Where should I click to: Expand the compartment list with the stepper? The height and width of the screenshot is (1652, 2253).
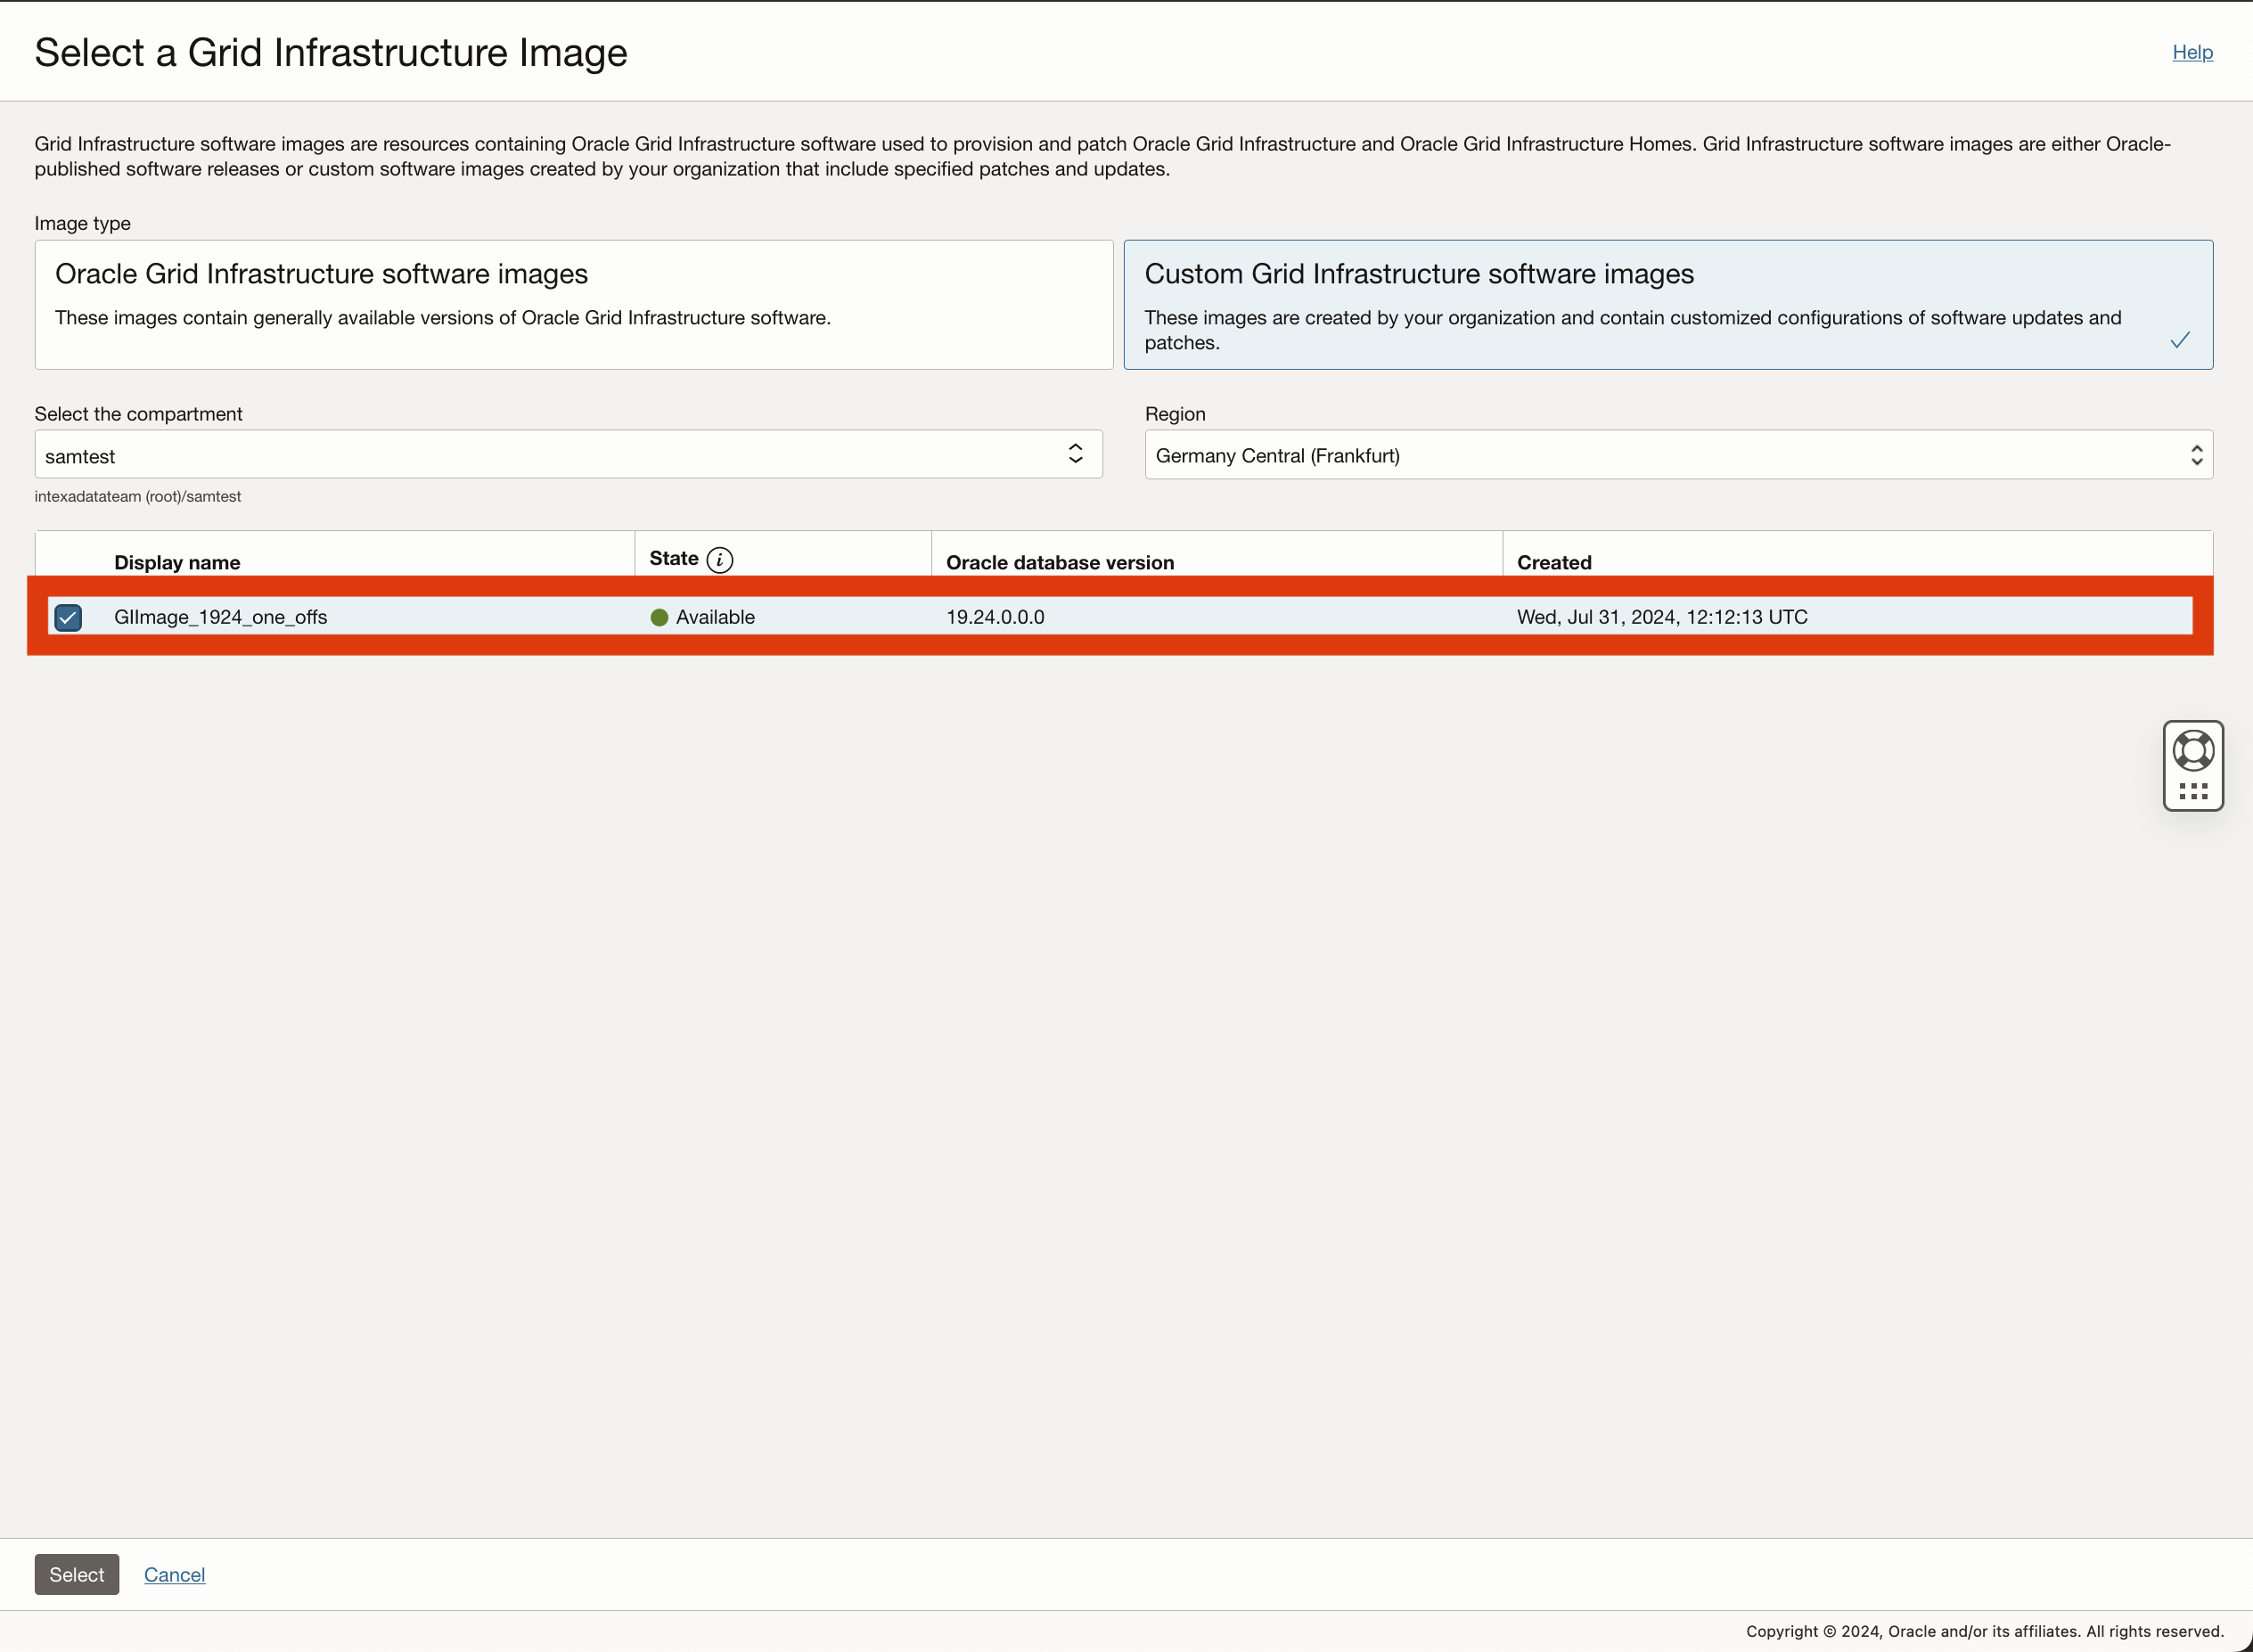click(x=1075, y=454)
